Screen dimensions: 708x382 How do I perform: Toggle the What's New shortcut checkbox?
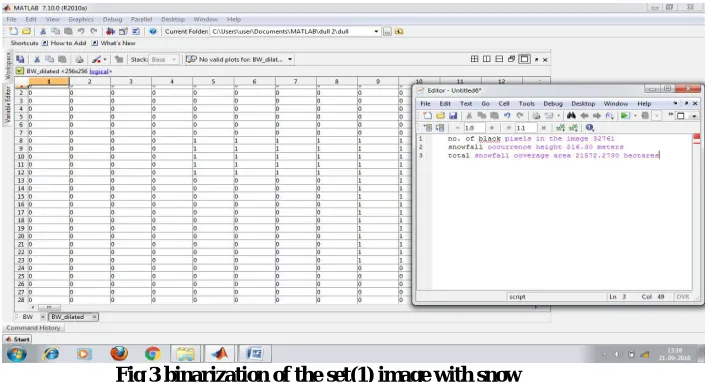95,43
